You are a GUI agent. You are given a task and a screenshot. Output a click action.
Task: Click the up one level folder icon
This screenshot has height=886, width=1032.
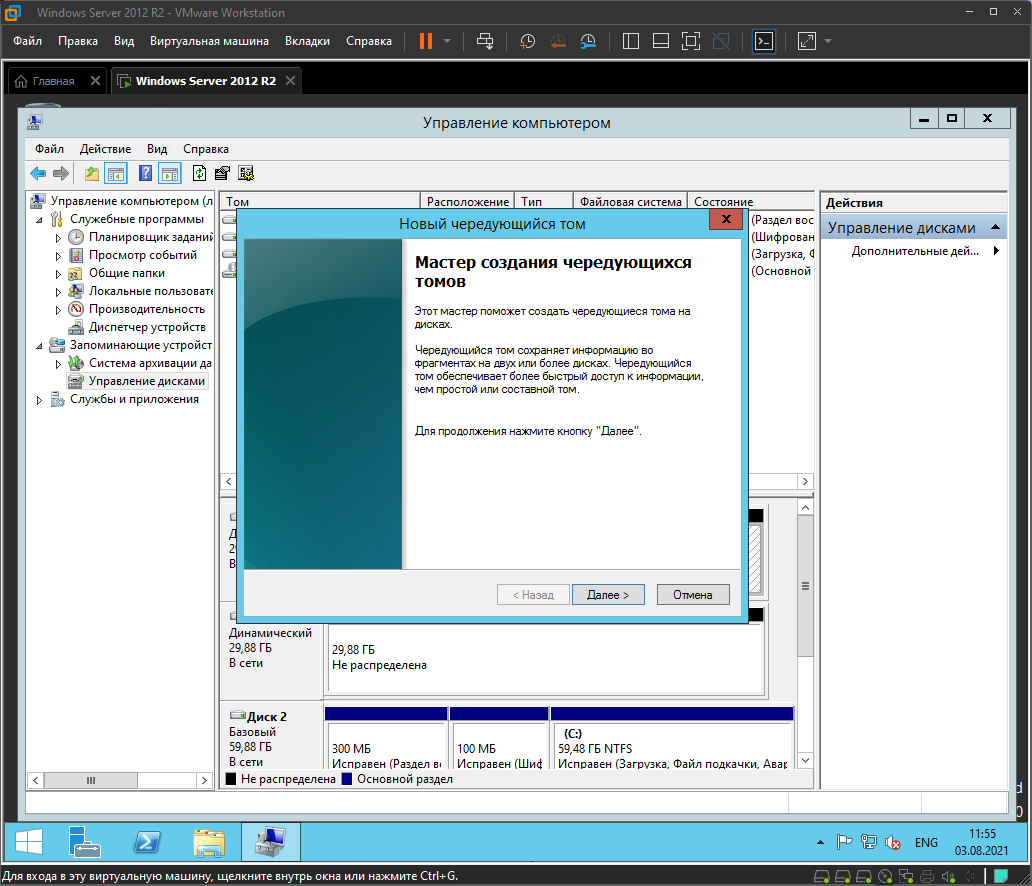[x=91, y=174]
